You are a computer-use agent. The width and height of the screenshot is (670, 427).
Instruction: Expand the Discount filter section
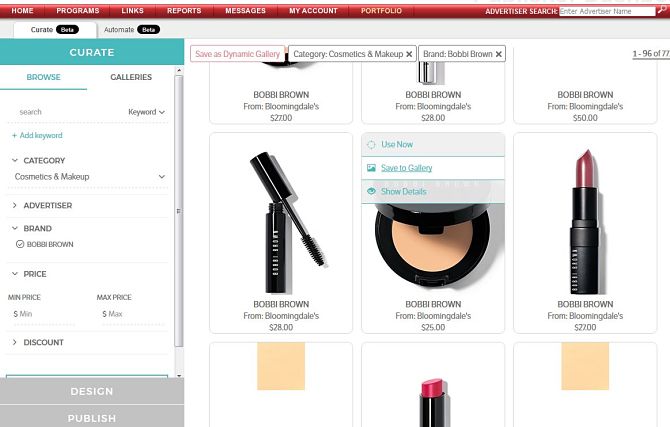point(14,342)
